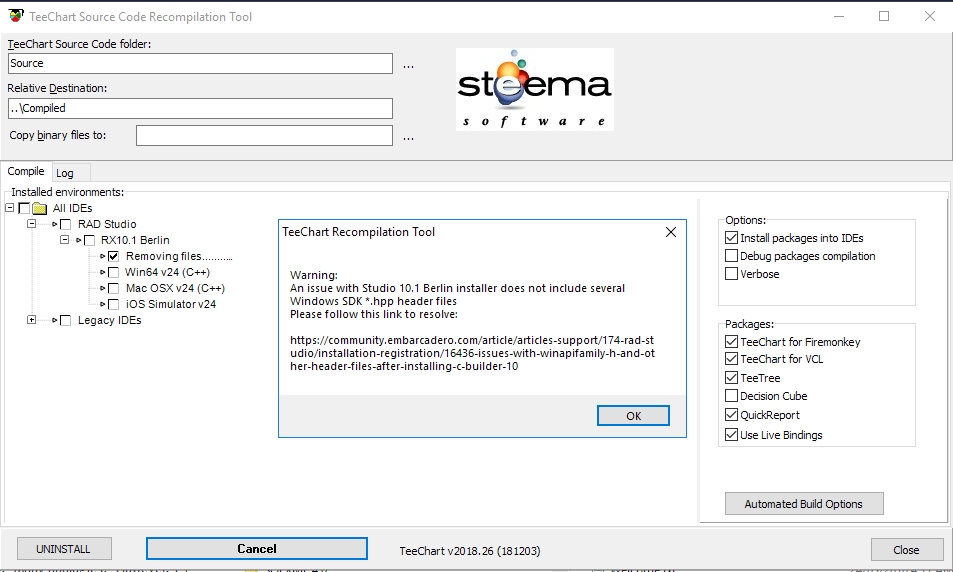Uncheck Use Live Bindings
Image resolution: width=953 pixels, height=572 pixels.
(732, 435)
